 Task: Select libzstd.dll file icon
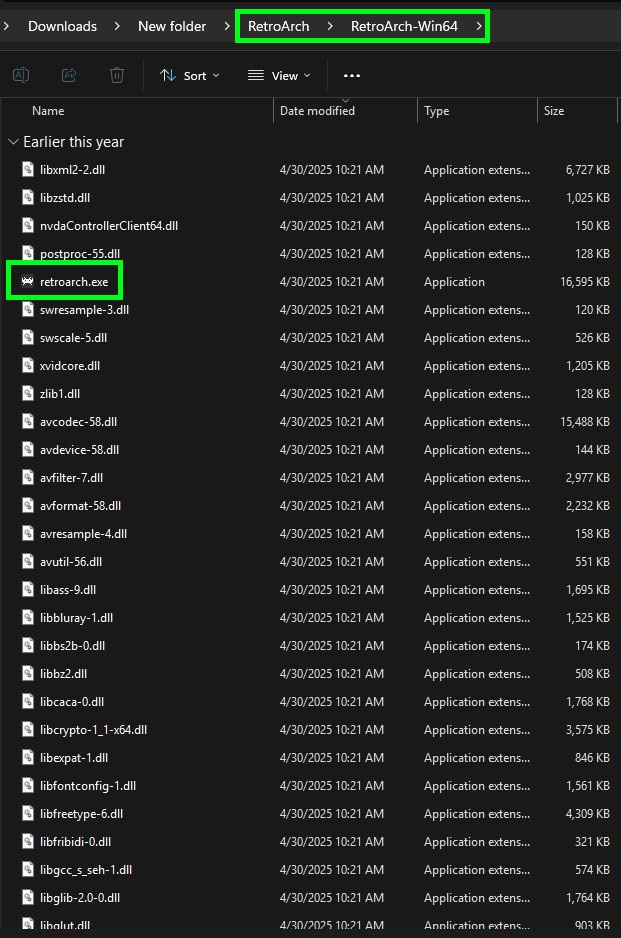tap(28, 197)
